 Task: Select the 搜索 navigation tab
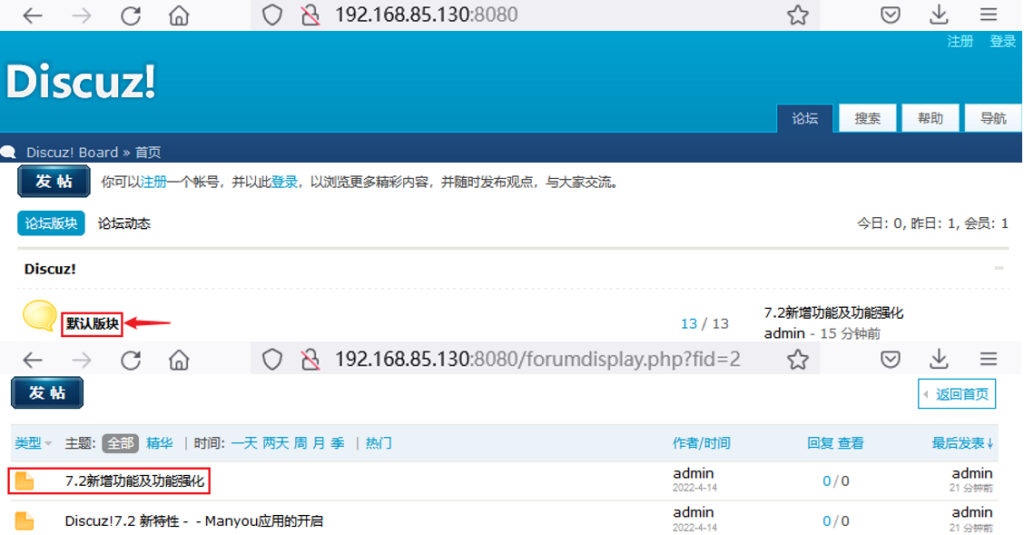point(867,118)
